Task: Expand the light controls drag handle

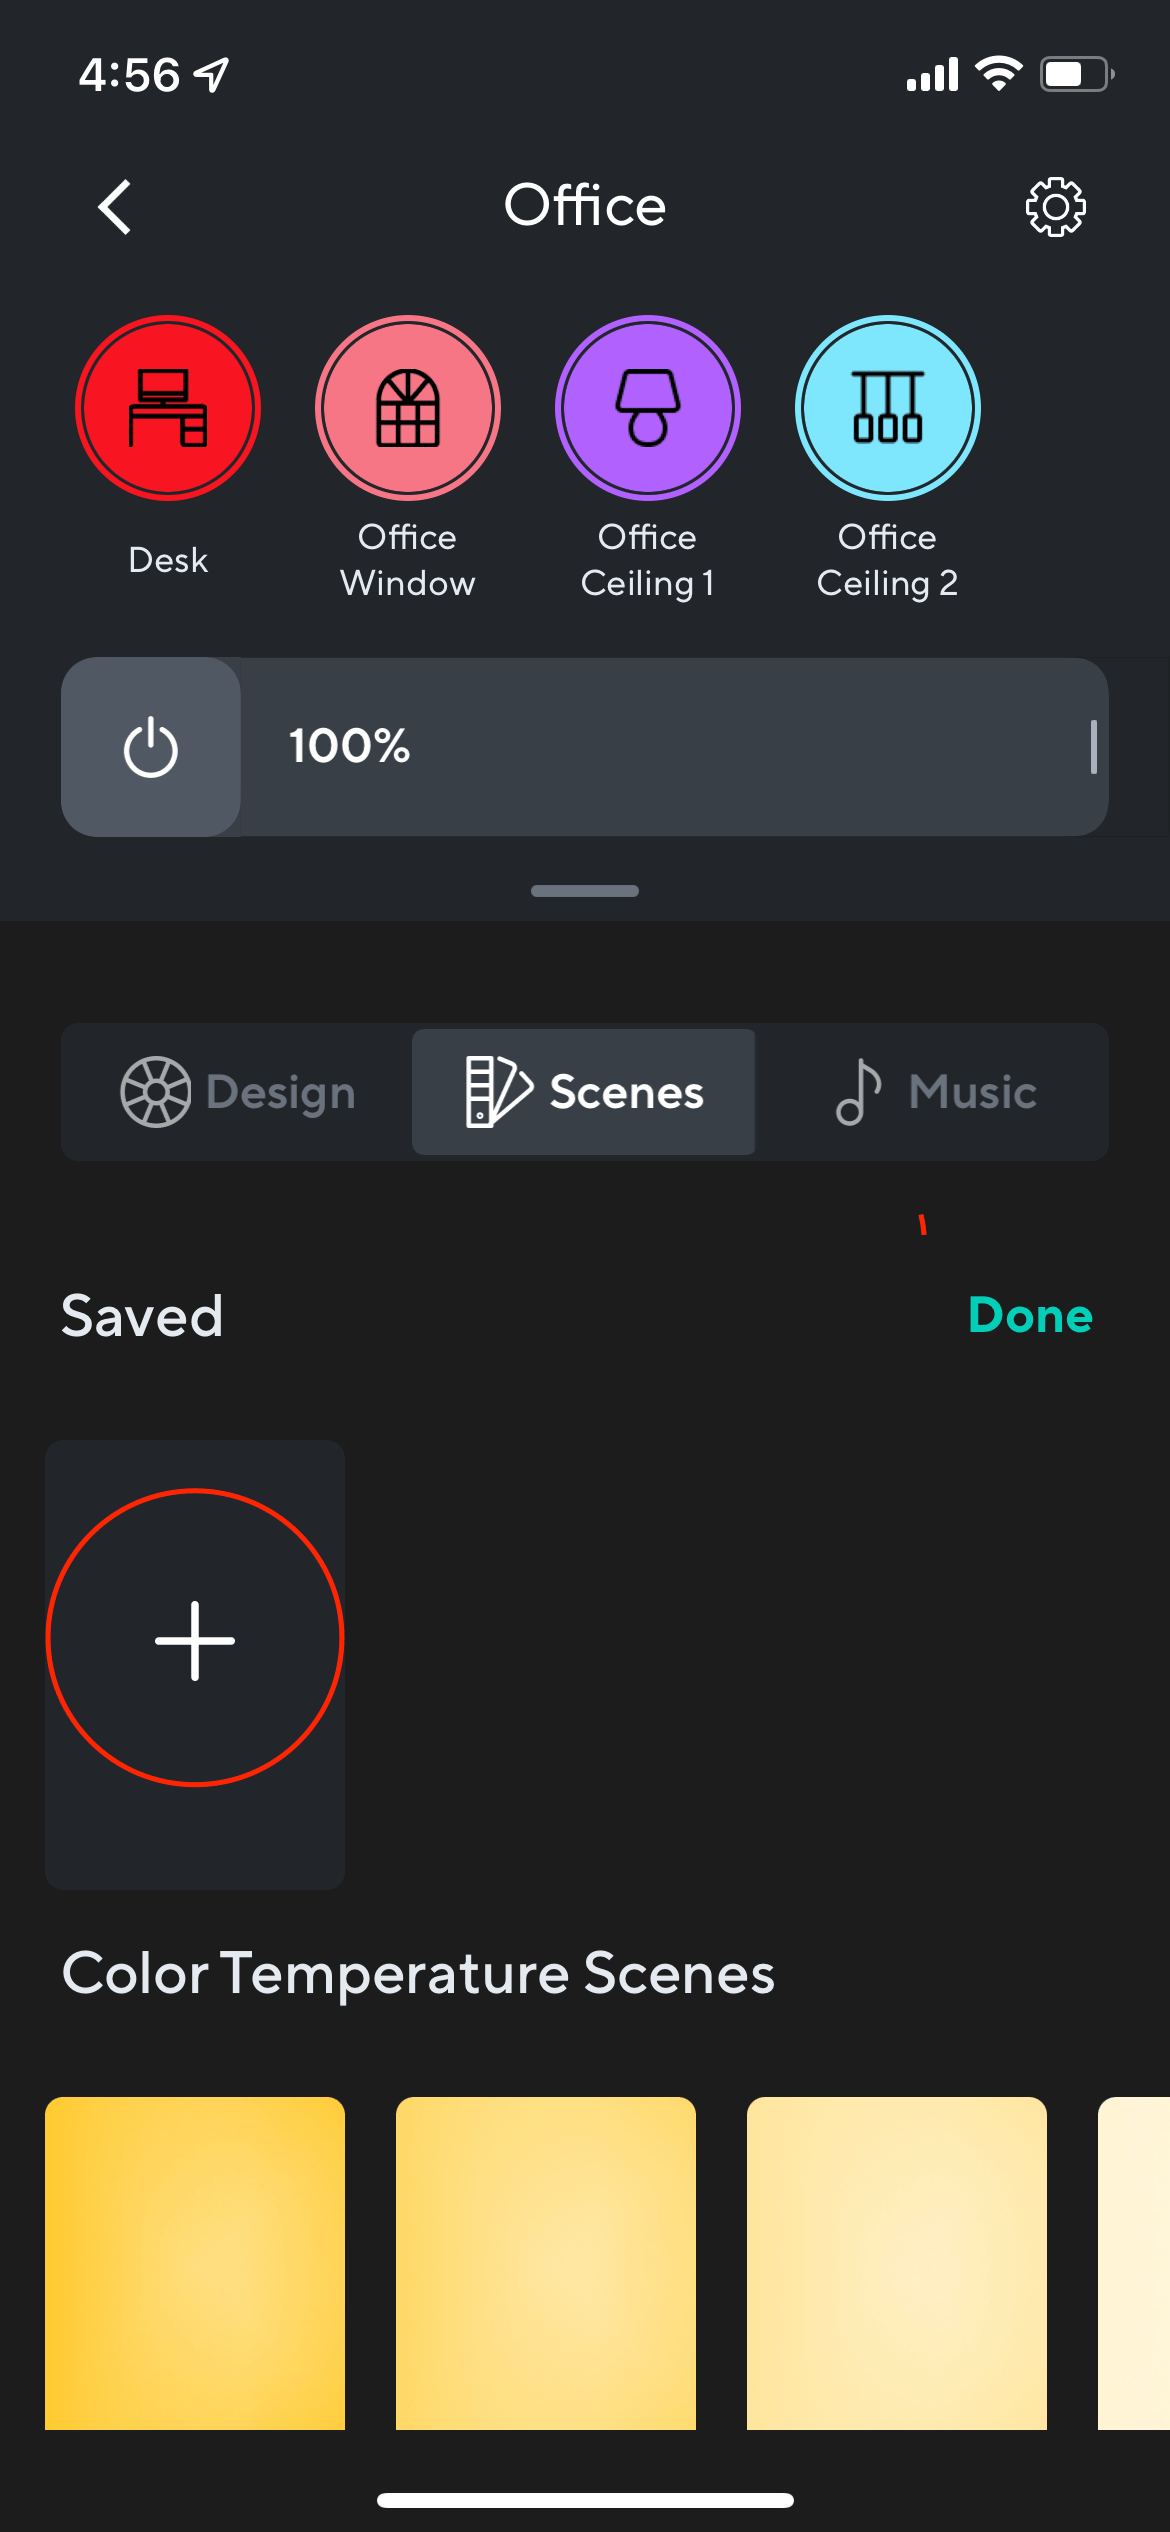Action: (584, 890)
